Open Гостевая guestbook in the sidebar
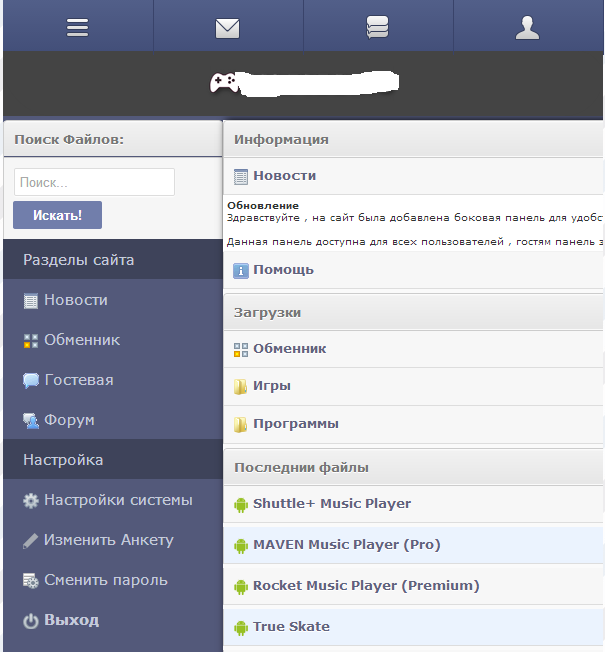 click(78, 380)
